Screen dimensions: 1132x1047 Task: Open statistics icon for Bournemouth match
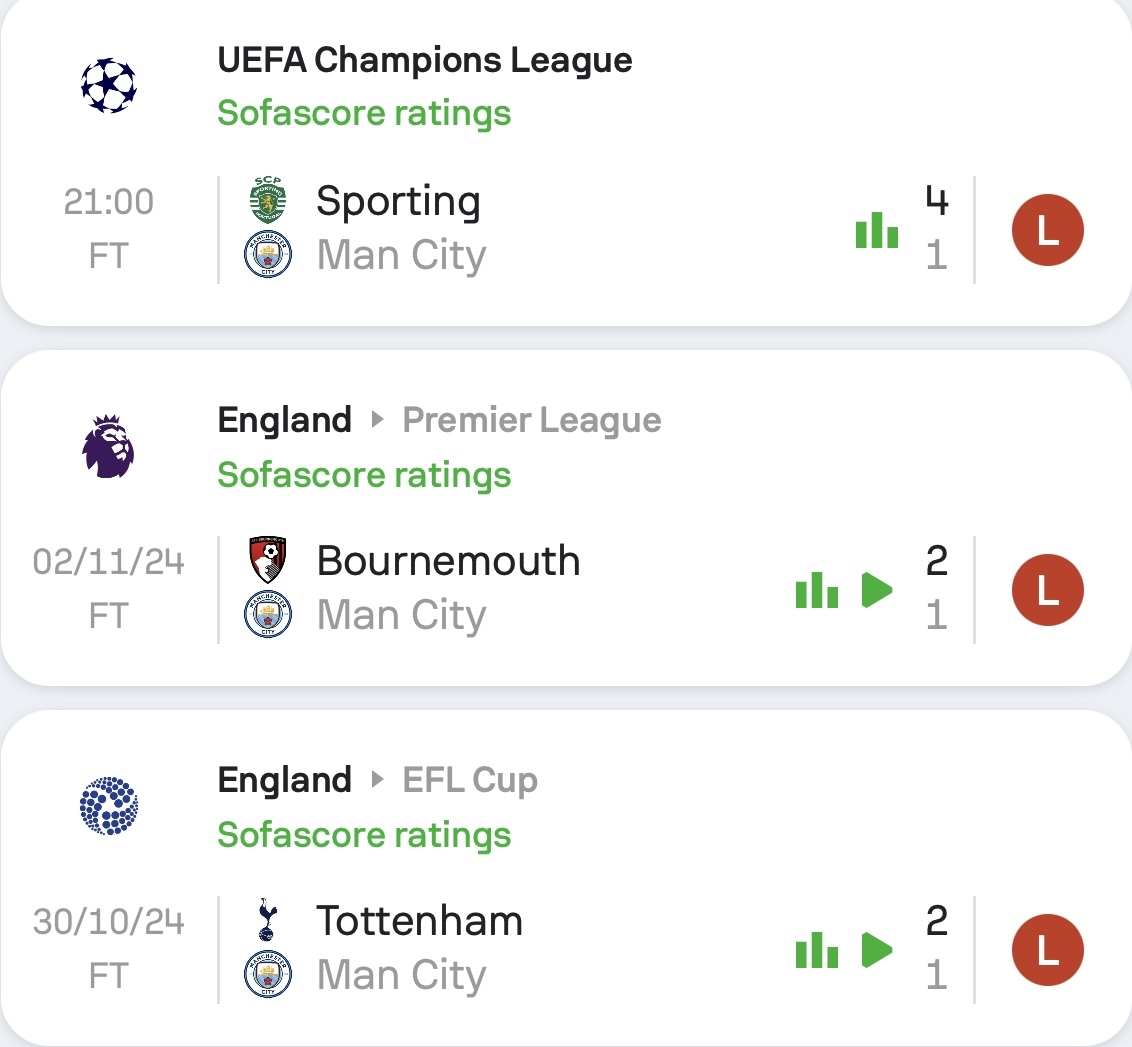pos(817,590)
